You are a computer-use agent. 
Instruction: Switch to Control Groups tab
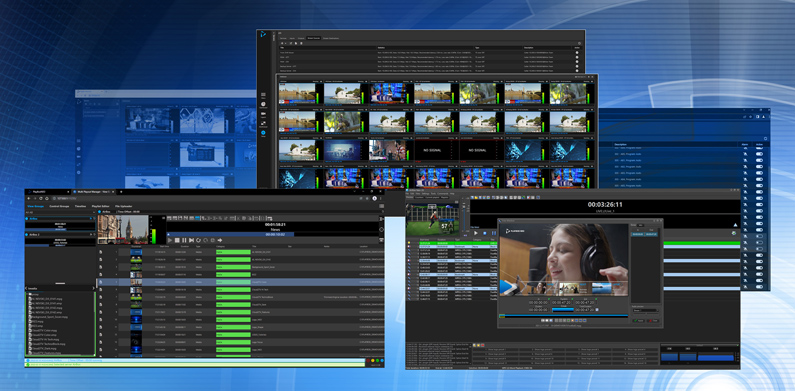click(59, 206)
